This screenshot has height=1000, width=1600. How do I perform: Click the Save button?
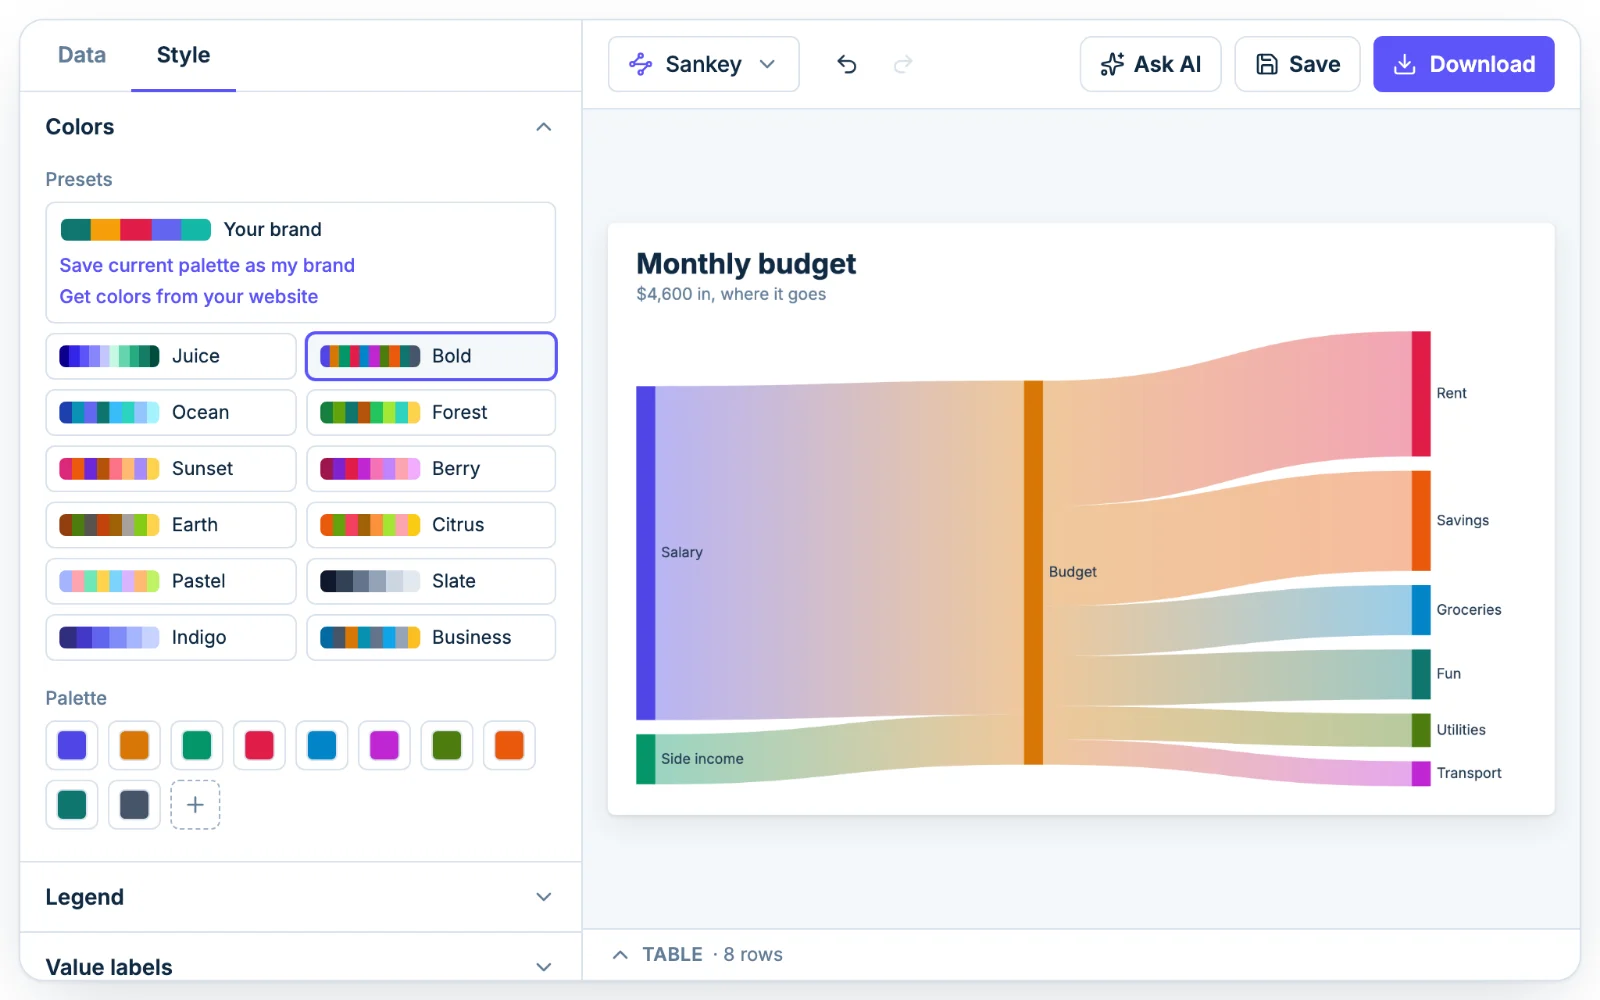[x=1297, y=64]
